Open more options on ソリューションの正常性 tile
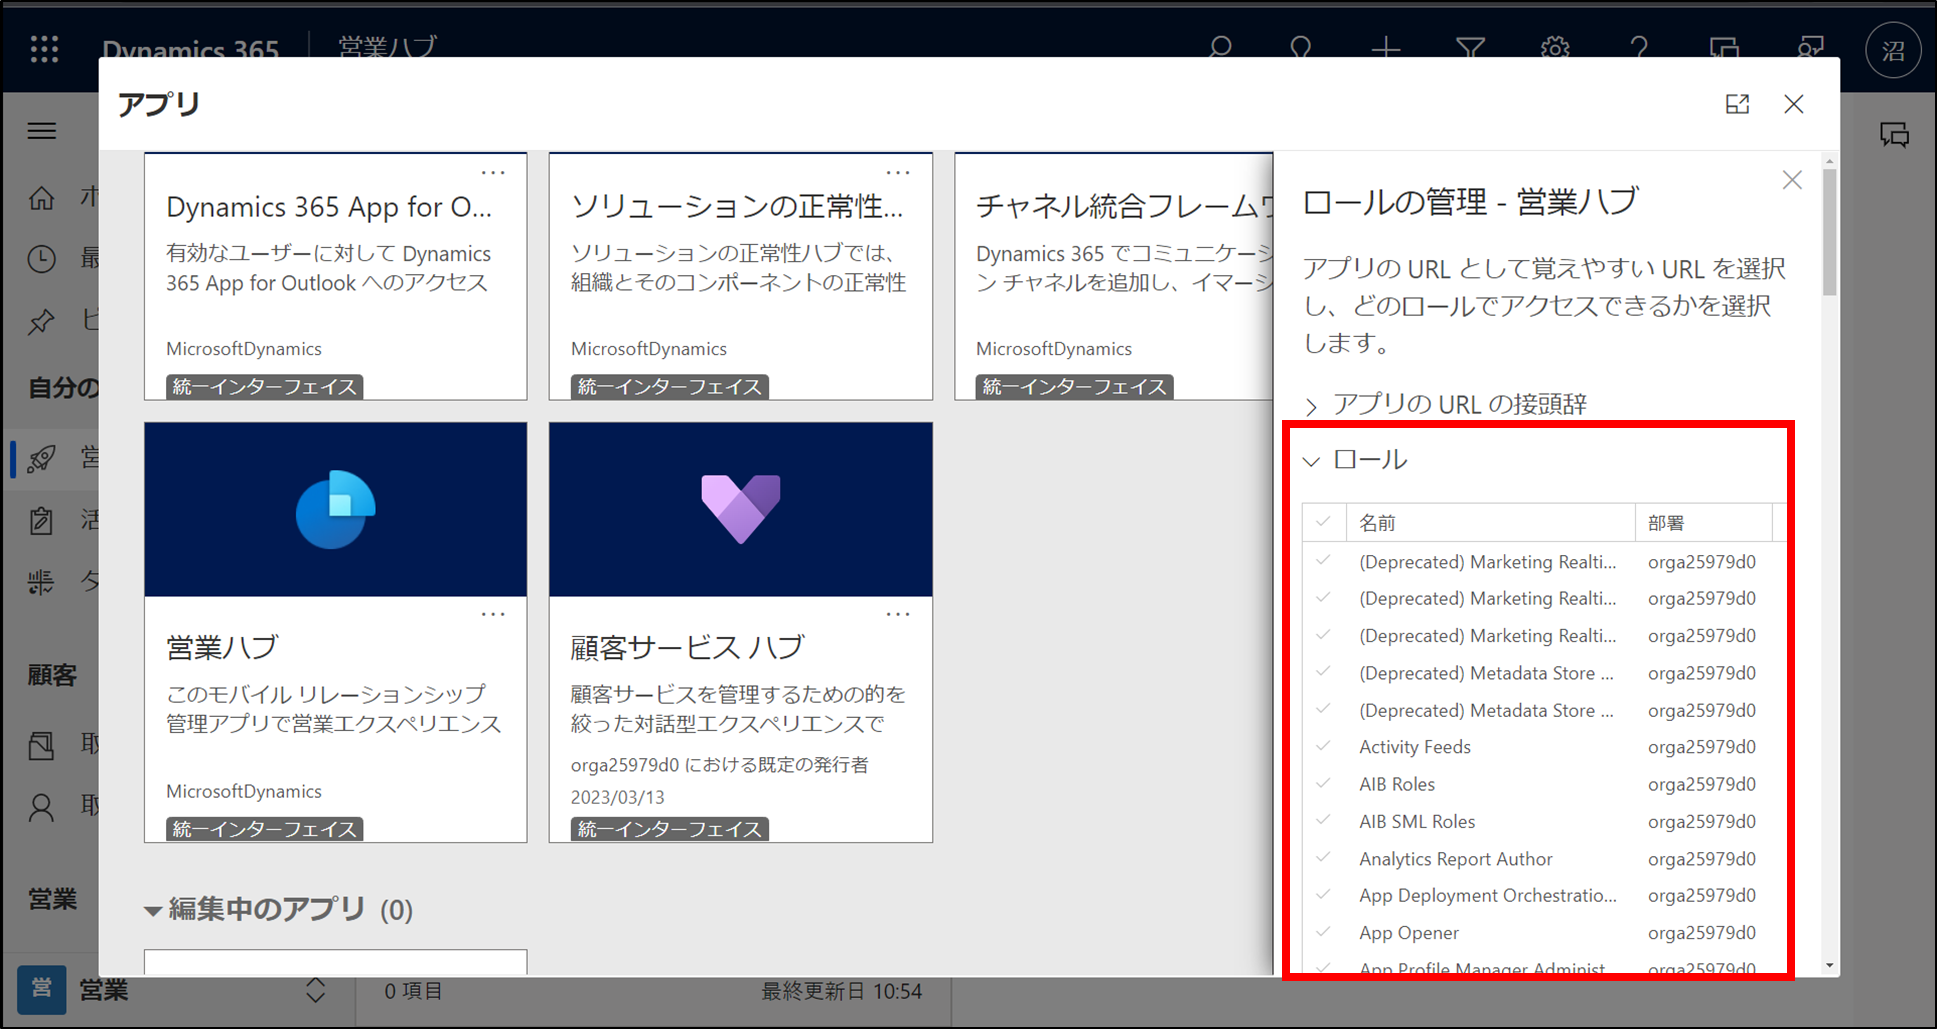The width and height of the screenshot is (1937, 1029). (898, 172)
